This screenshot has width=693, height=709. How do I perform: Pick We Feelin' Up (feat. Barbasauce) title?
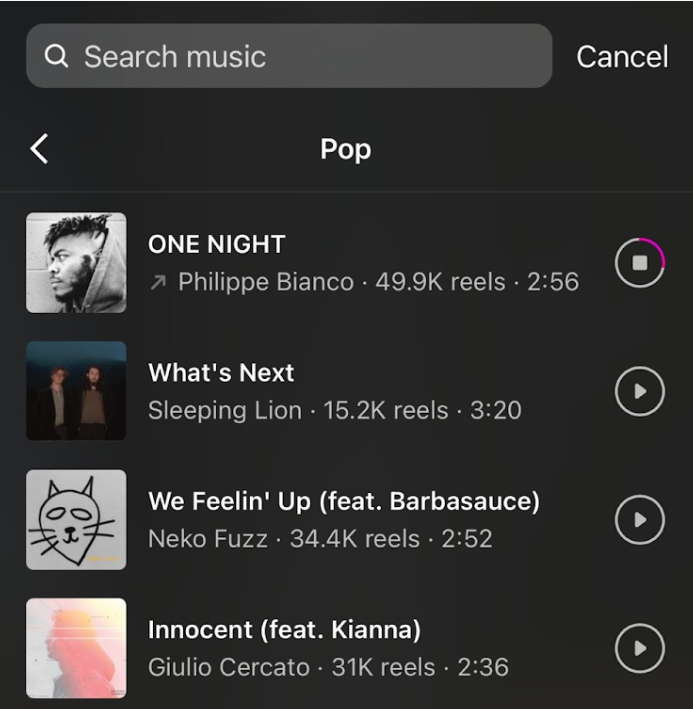[x=343, y=501]
